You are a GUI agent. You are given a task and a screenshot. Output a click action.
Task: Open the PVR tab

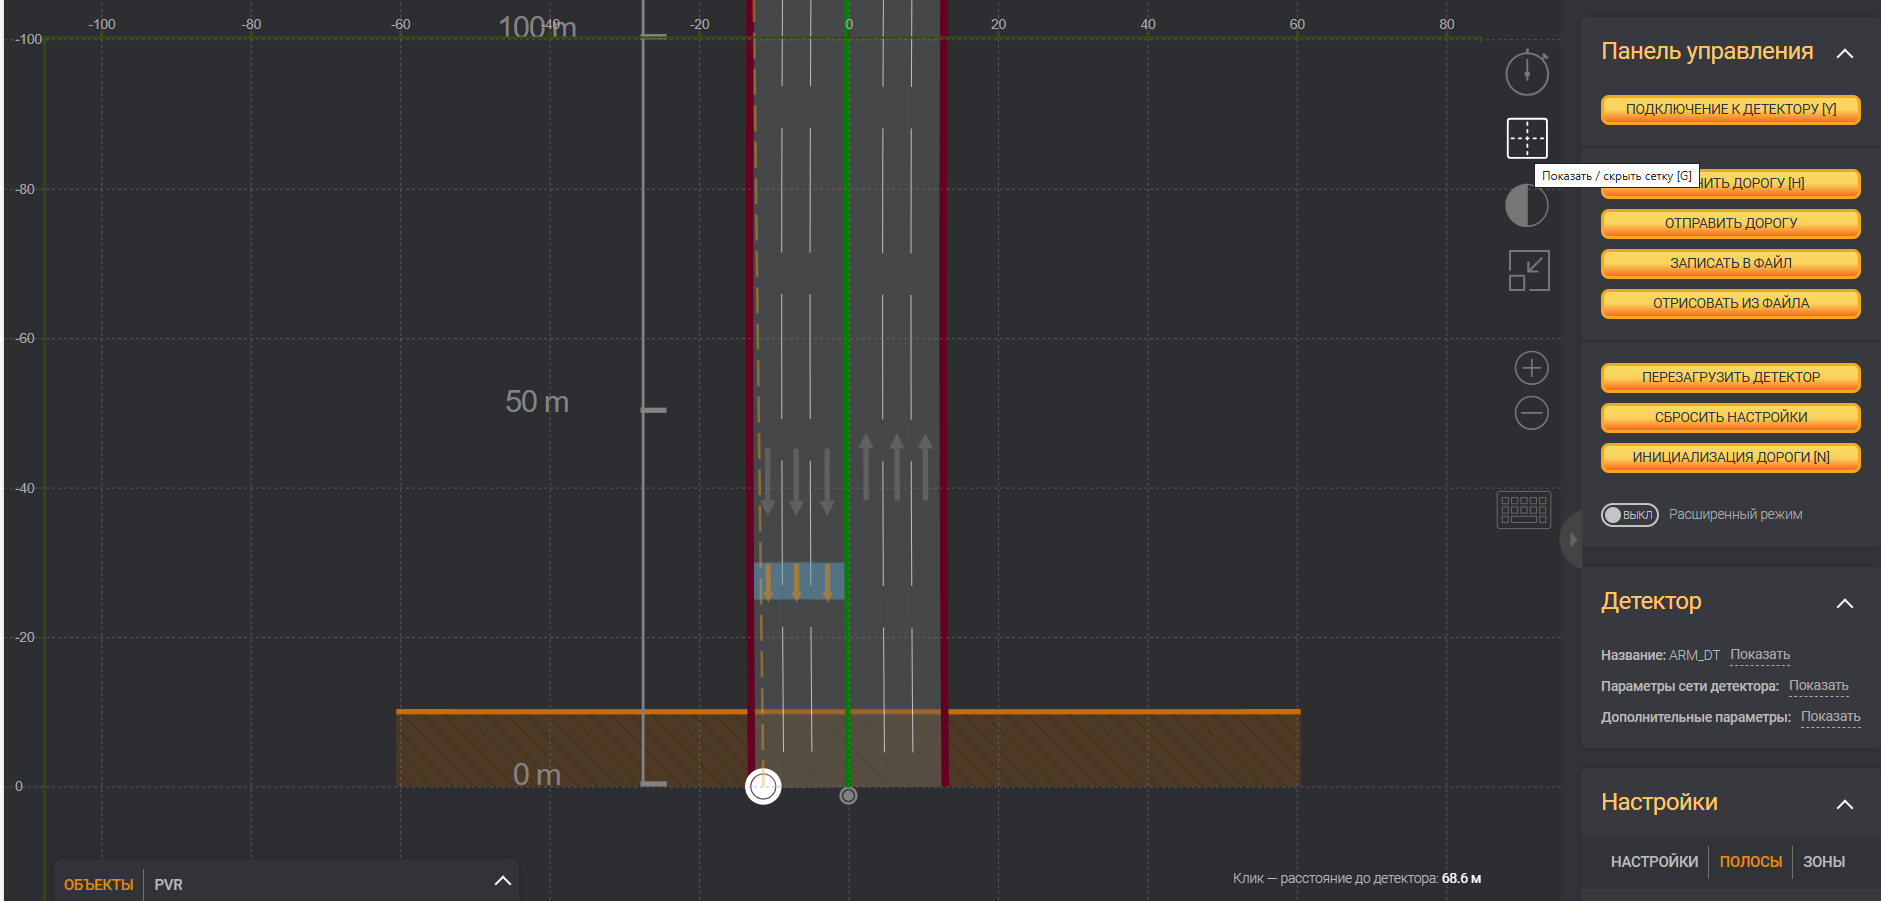click(168, 885)
